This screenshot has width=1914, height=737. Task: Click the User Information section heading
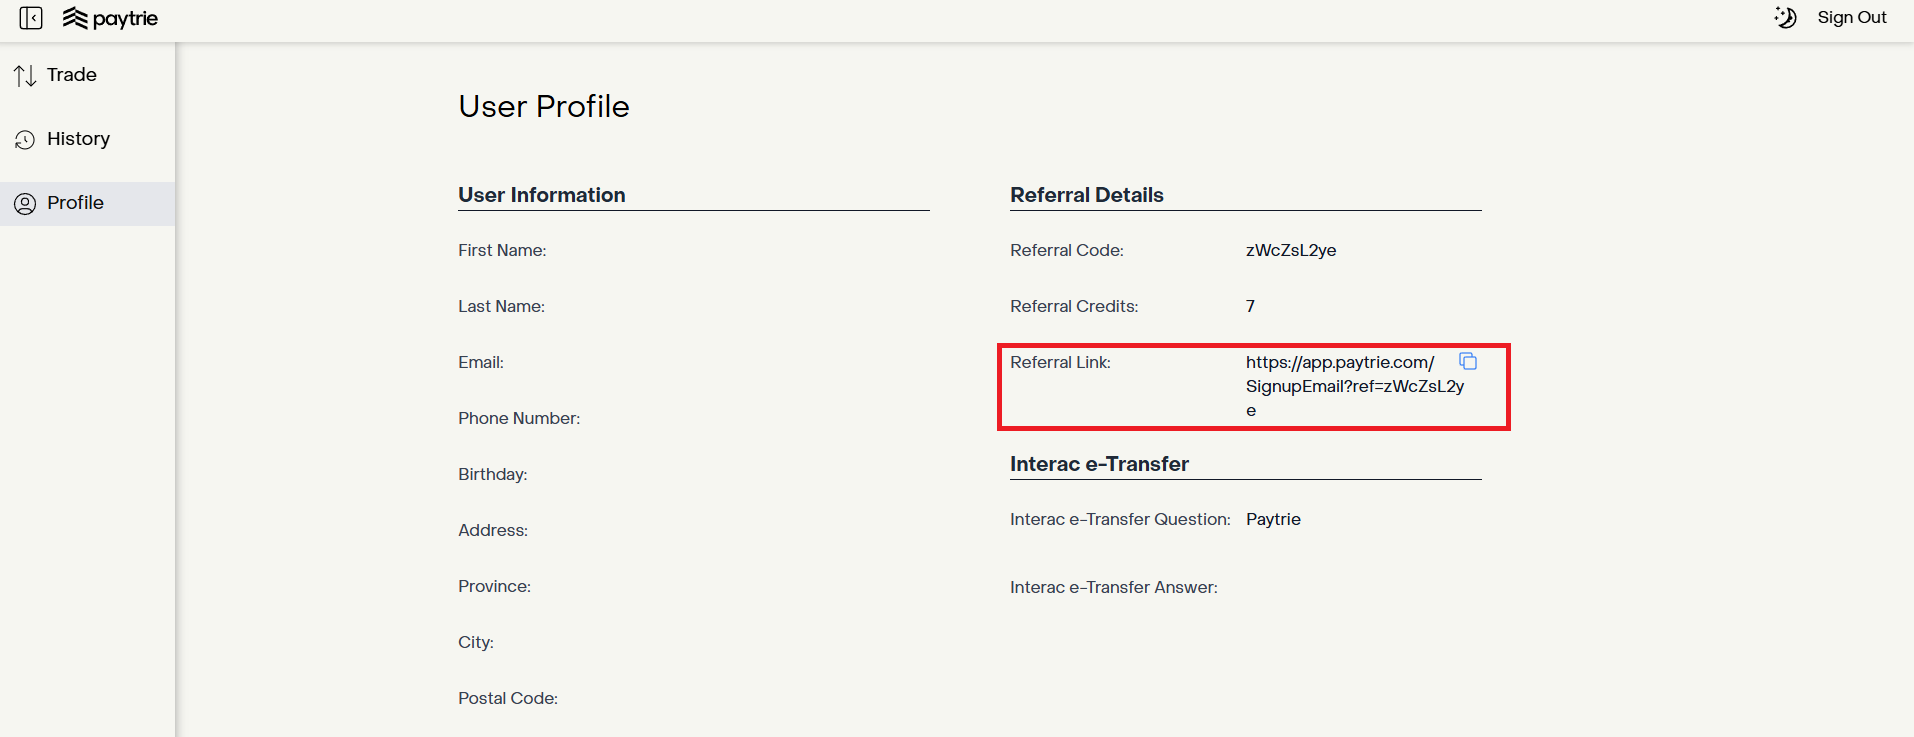541,195
